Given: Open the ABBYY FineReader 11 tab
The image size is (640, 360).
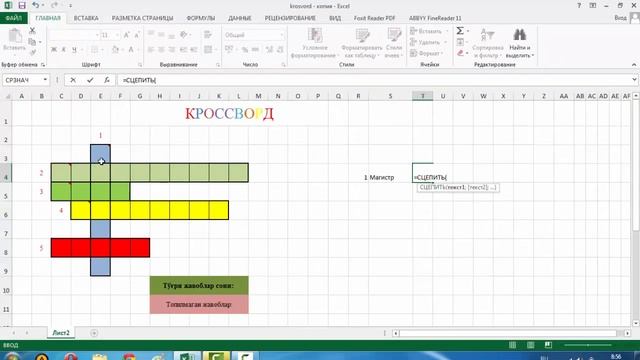Looking at the screenshot, I should [435, 18].
